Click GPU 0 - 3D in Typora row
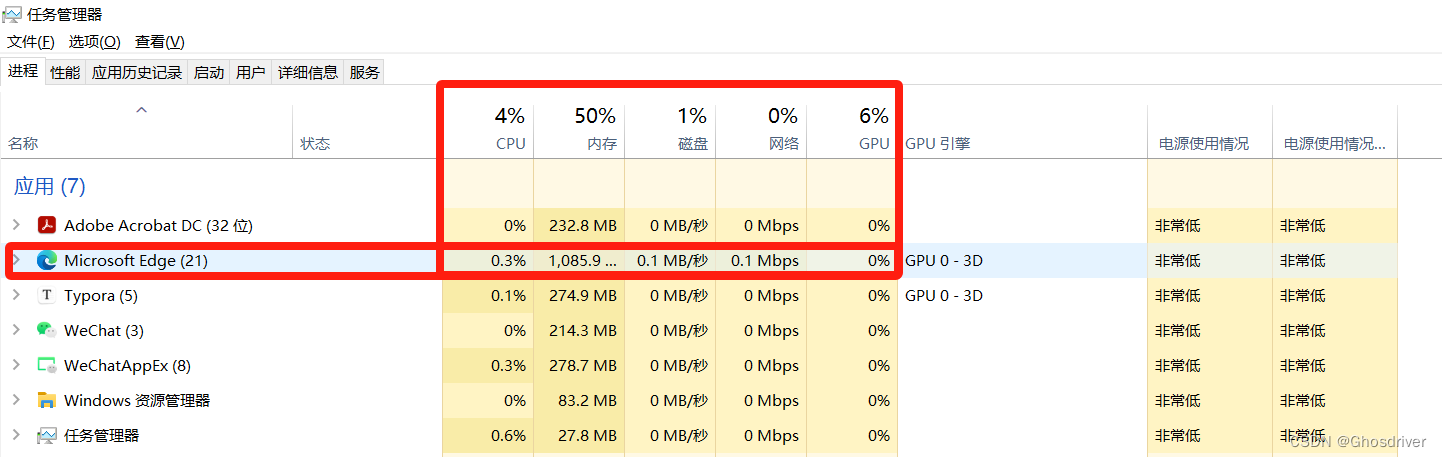The width and height of the screenshot is (1442, 457). point(944,295)
